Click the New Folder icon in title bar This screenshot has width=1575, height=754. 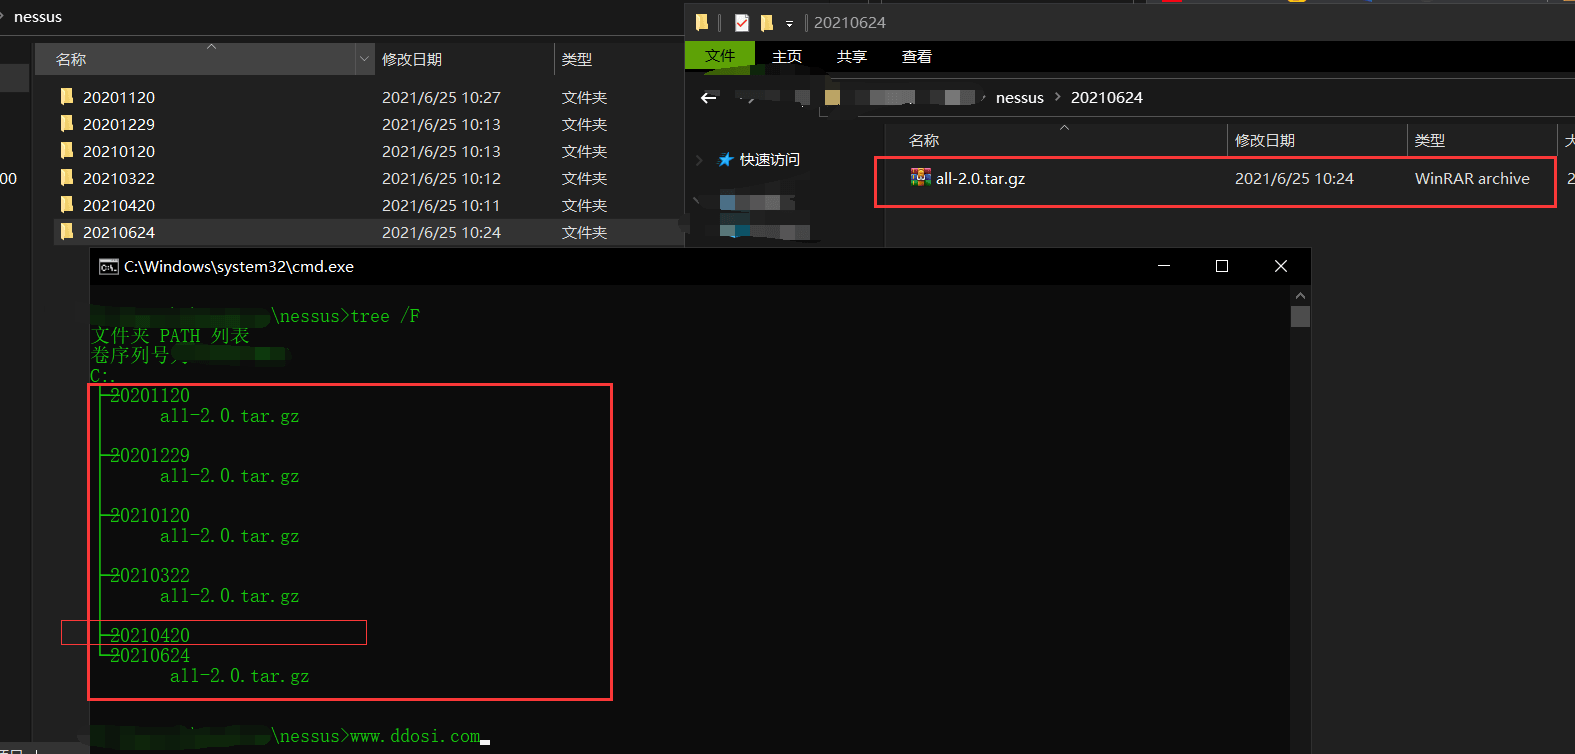(x=767, y=22)
